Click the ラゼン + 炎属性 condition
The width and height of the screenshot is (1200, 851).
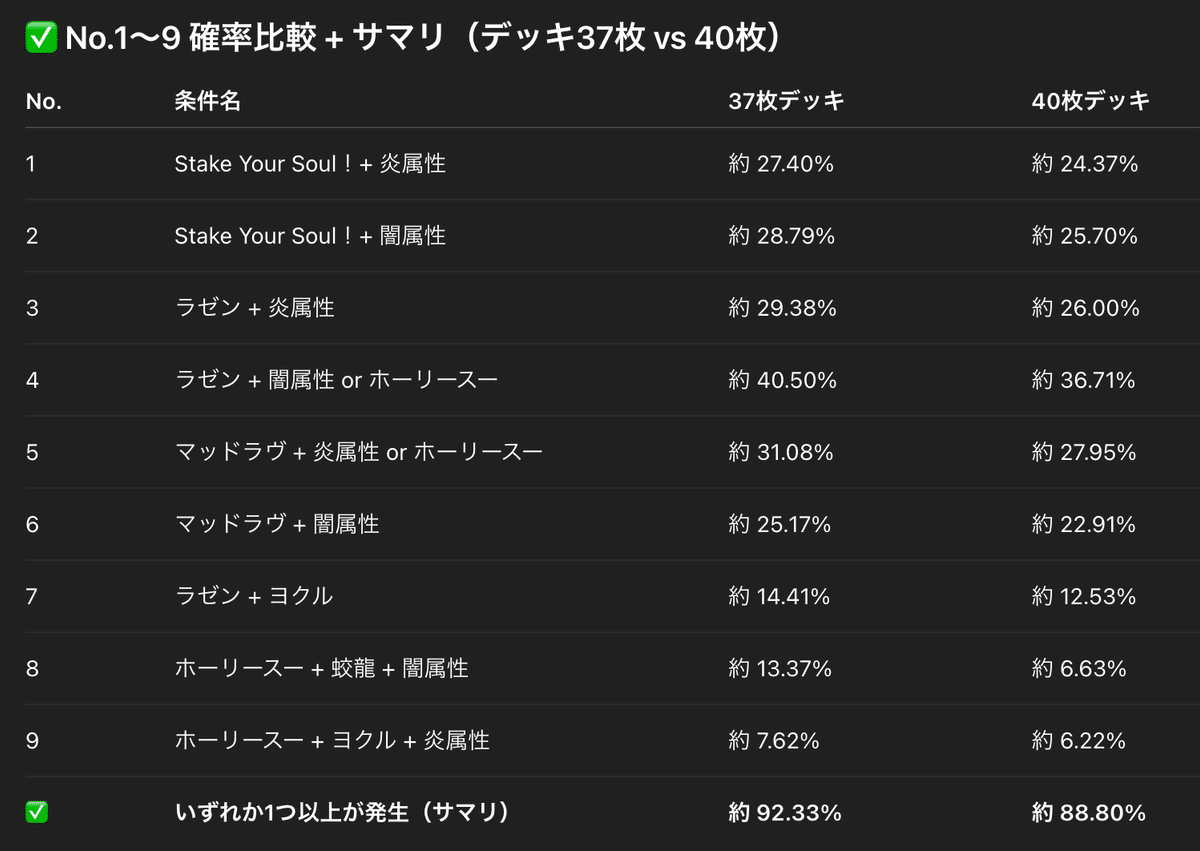(x=254, y=308)
